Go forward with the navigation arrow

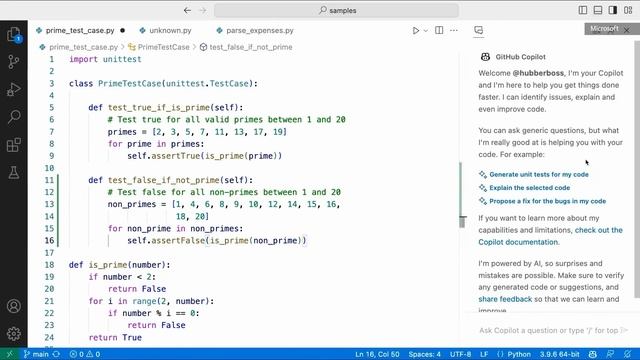coord(203,11)
